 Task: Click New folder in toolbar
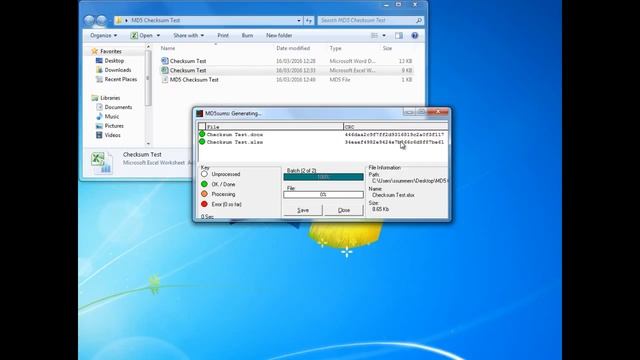pos(279,36)
